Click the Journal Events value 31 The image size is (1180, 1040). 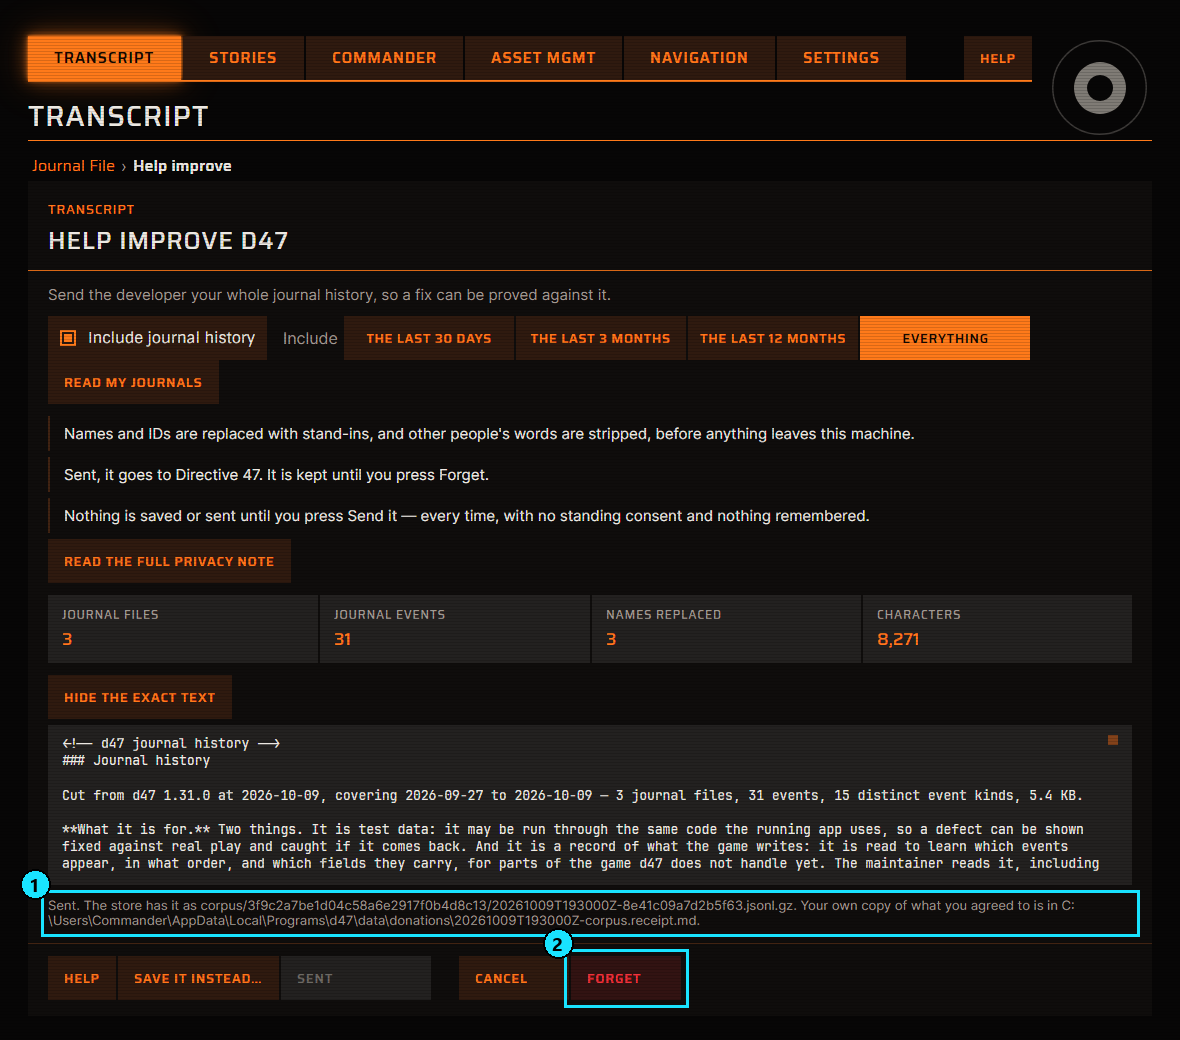[342, 640]
